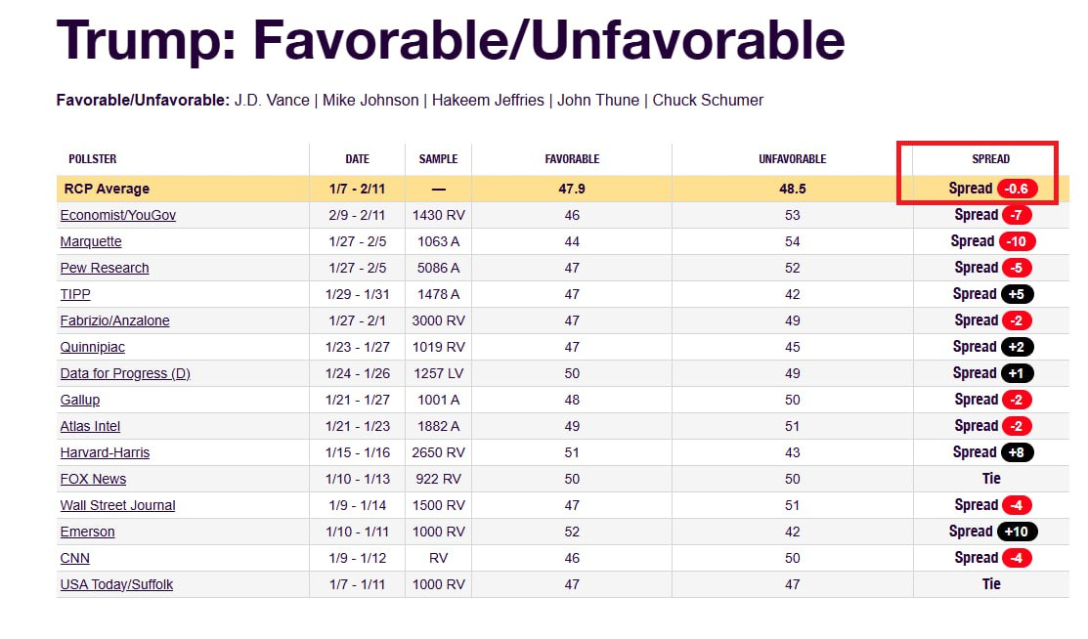
Task: Click the Spread column header
Action: point(991,159)
